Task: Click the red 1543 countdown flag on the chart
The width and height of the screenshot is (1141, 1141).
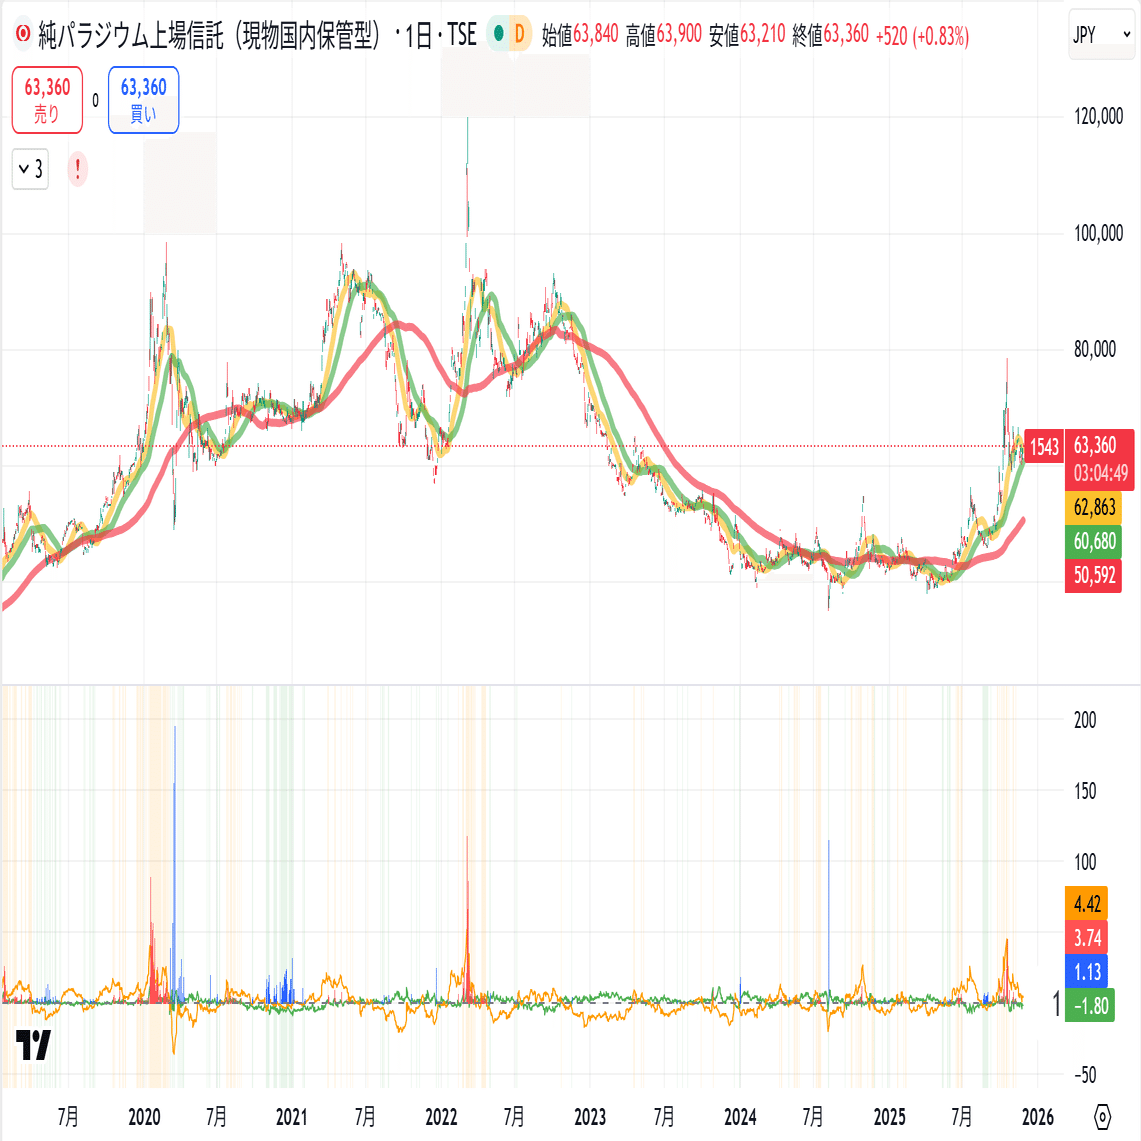Action: tap(1043, 448)
